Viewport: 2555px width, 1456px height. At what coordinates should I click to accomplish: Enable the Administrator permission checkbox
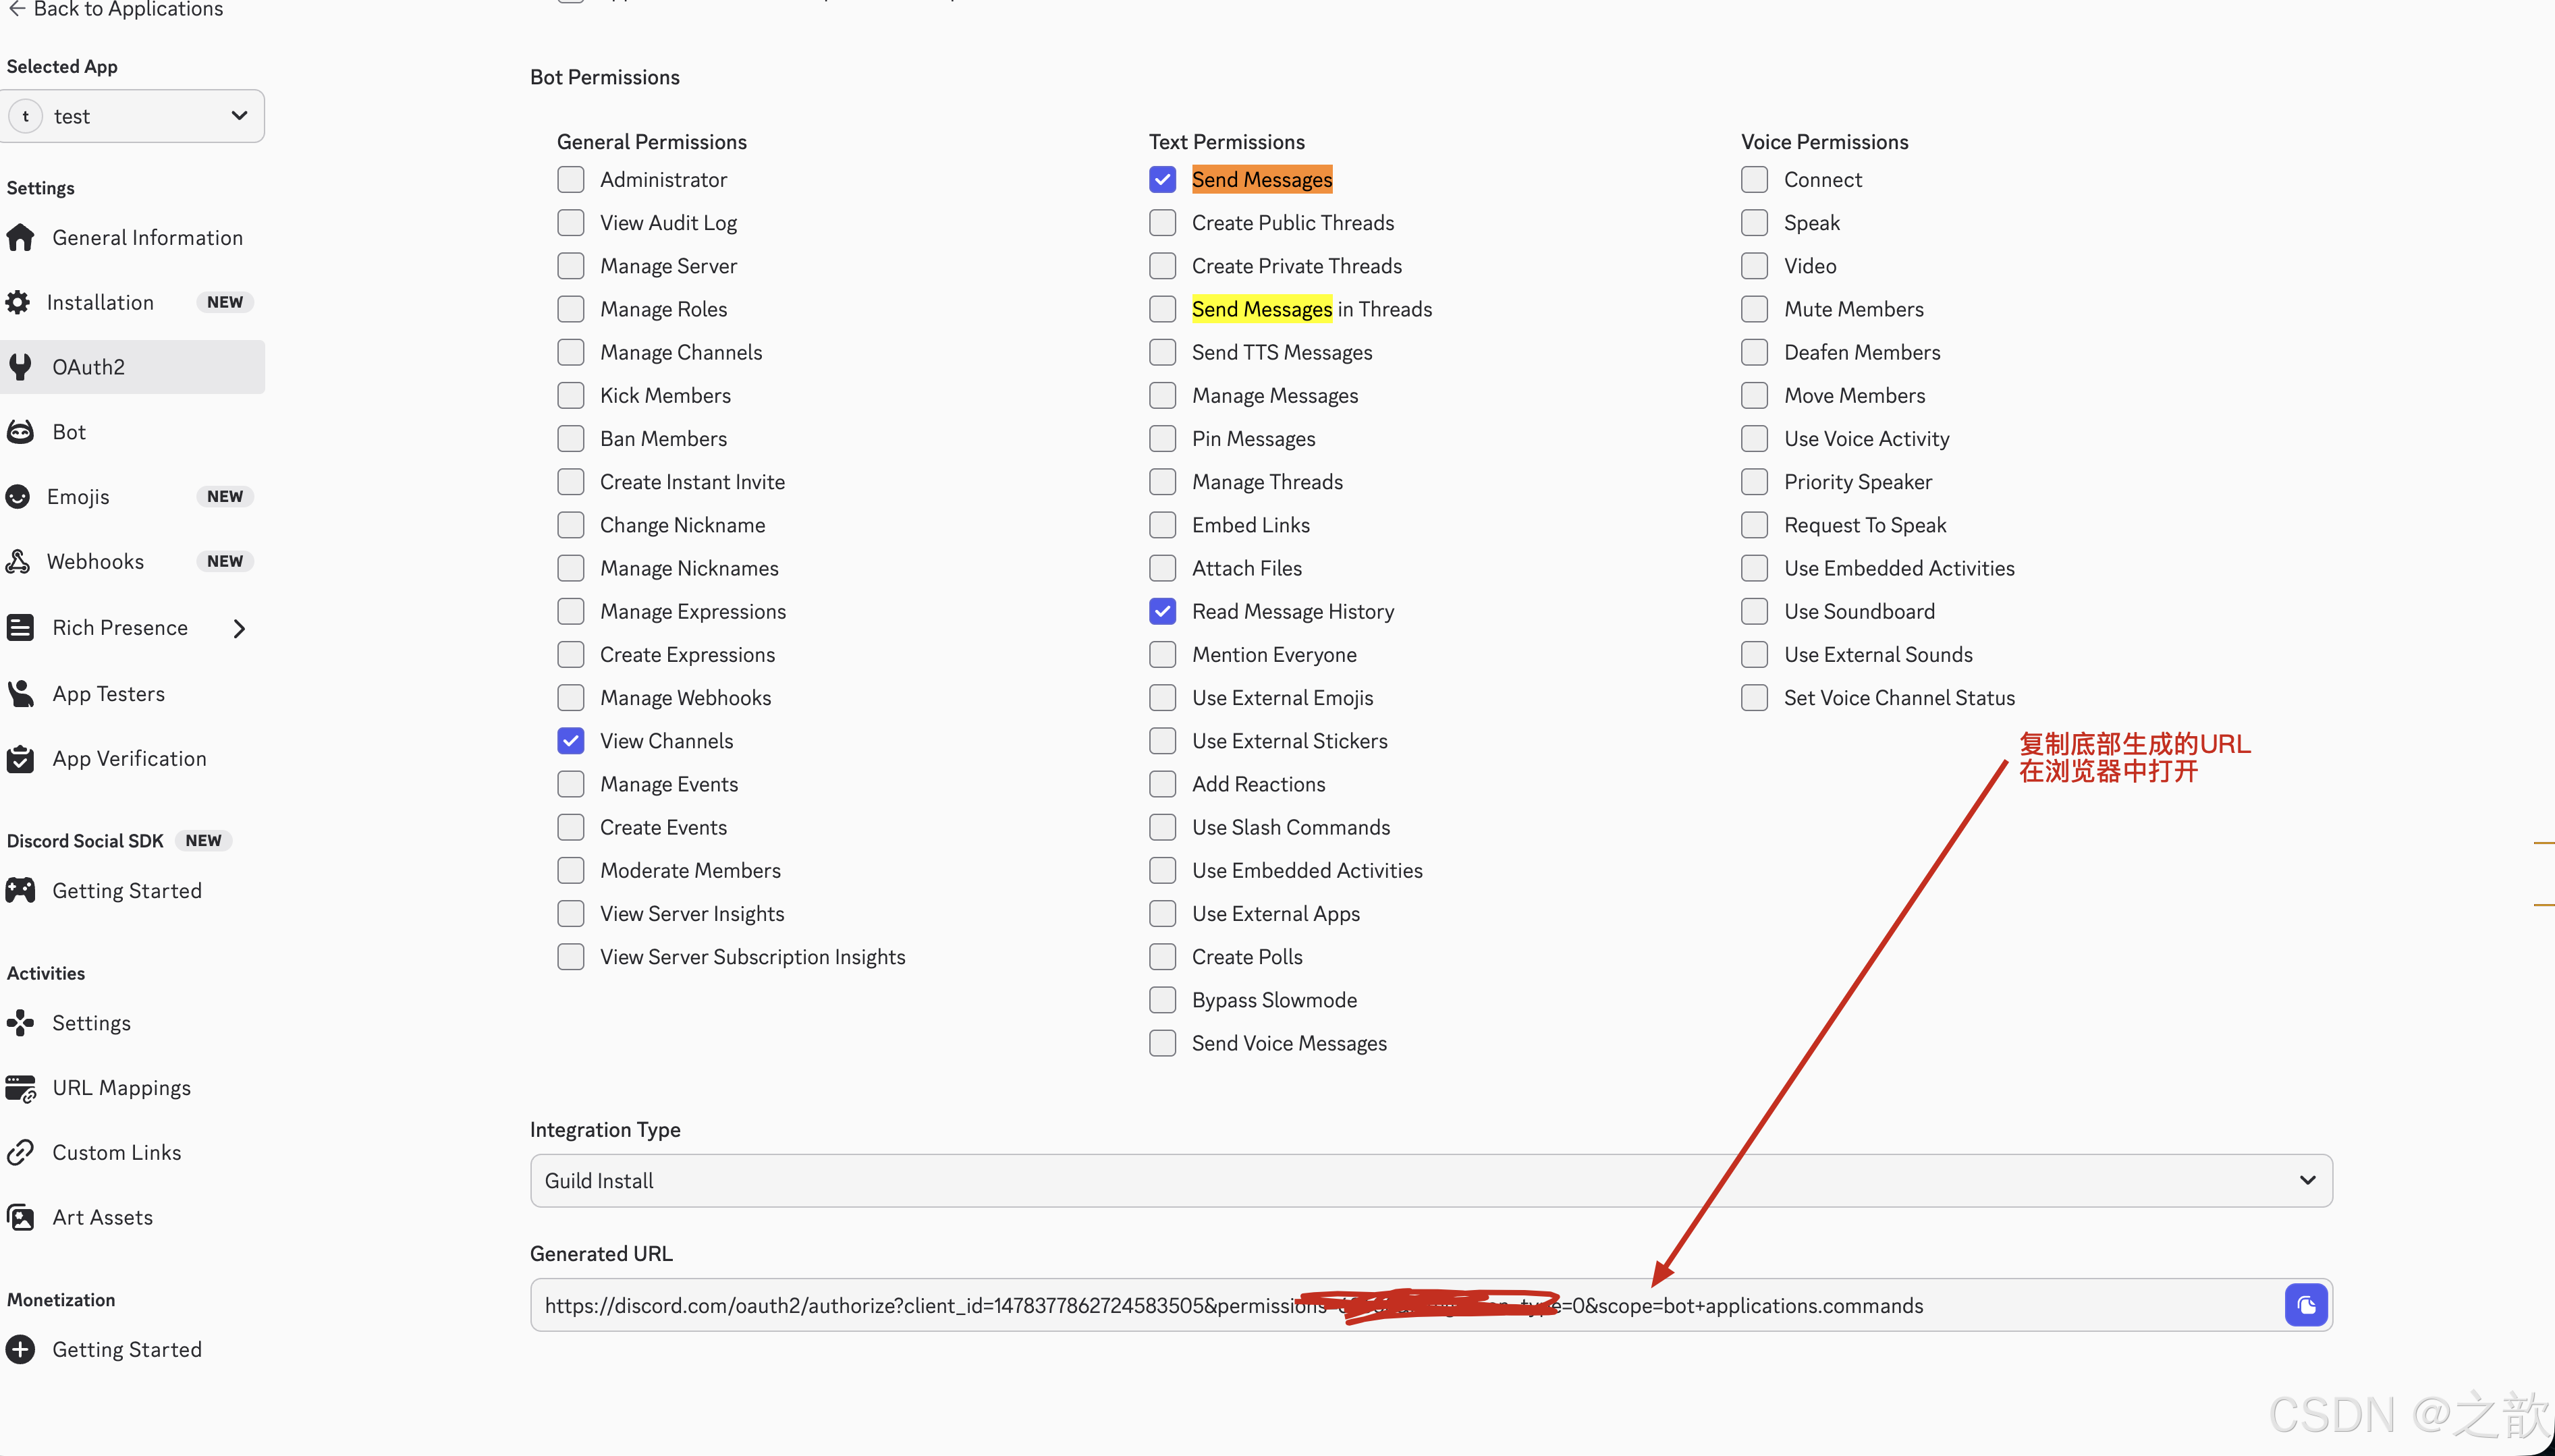571,180
